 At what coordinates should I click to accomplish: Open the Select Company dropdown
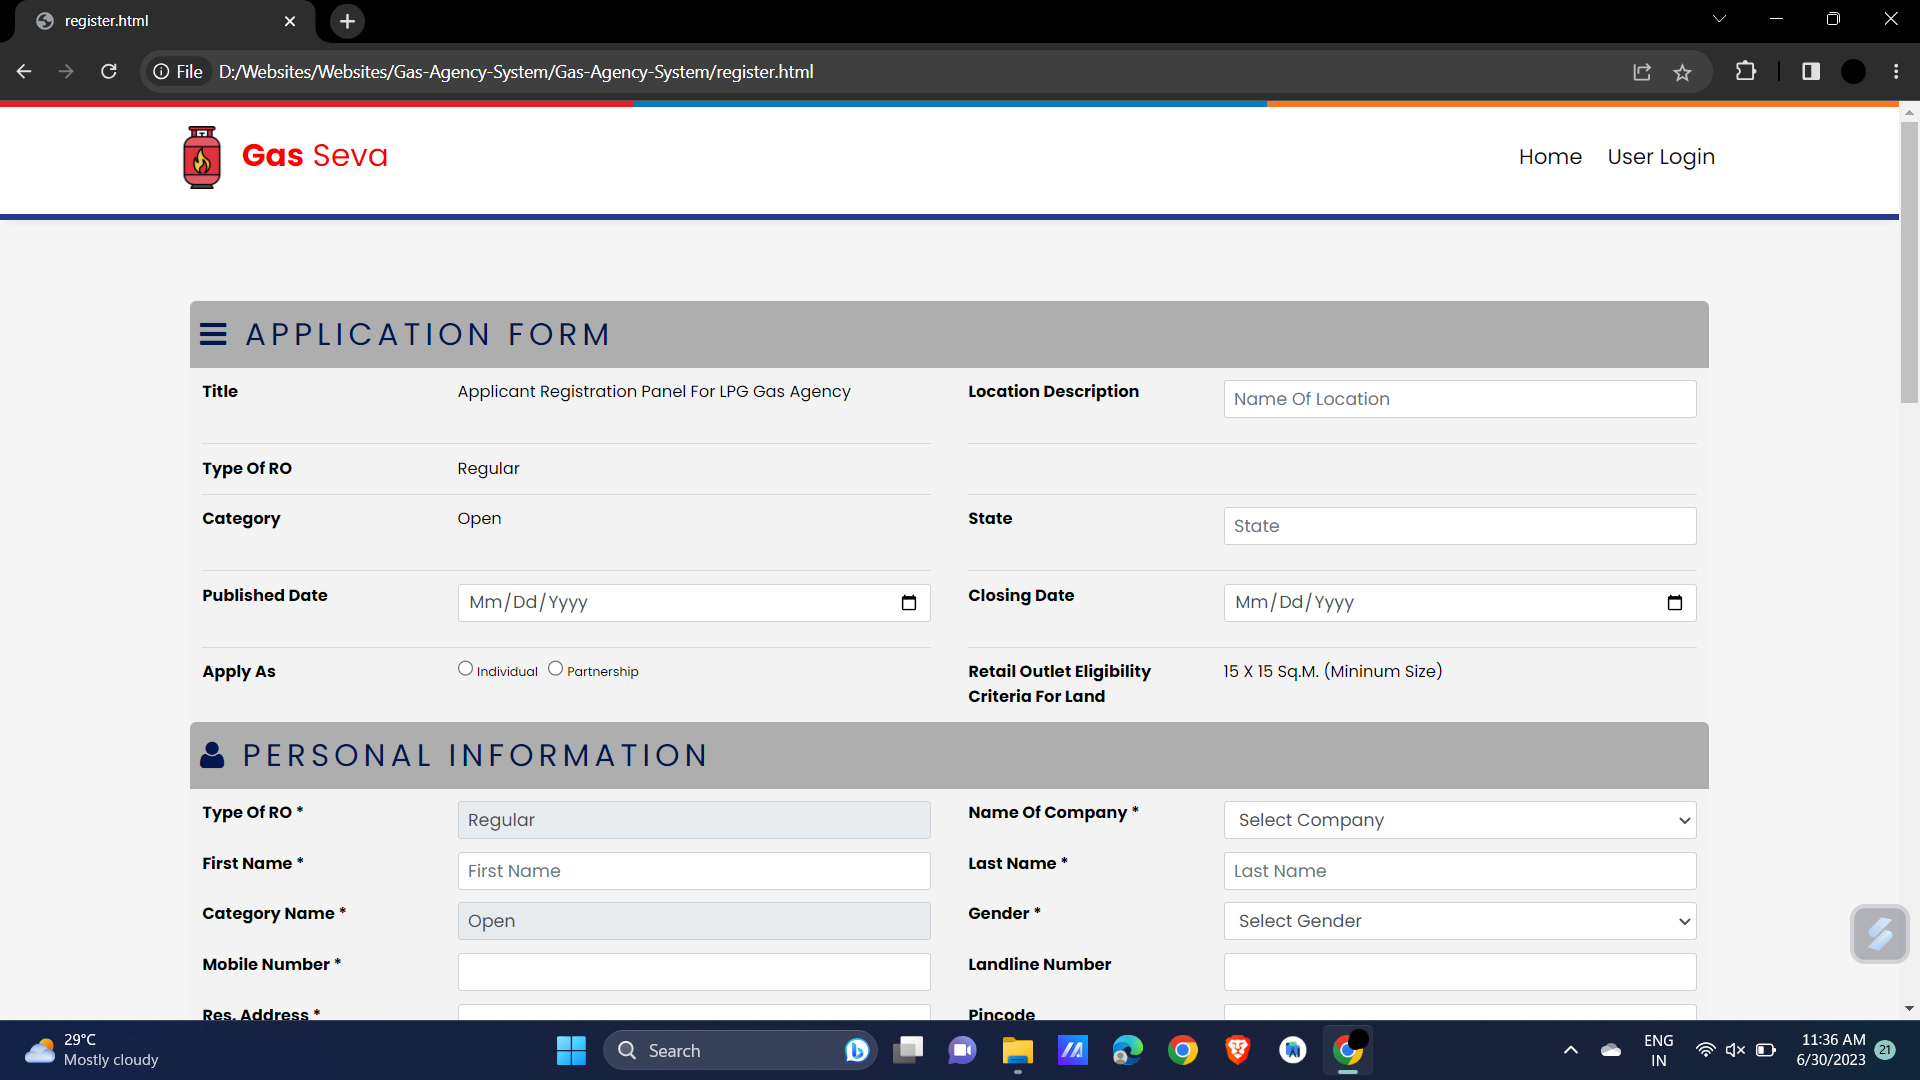point(1459,820)
